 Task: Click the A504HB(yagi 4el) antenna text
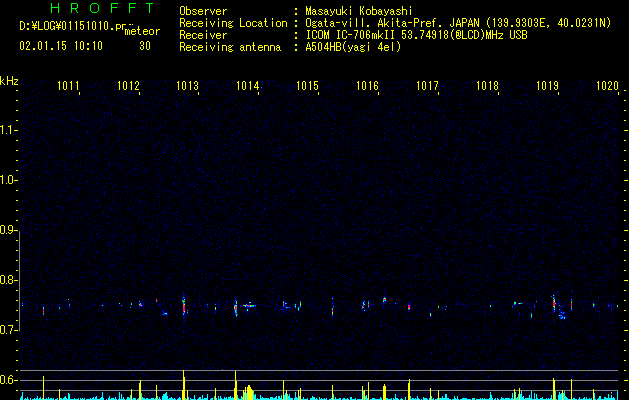[353, 47]
